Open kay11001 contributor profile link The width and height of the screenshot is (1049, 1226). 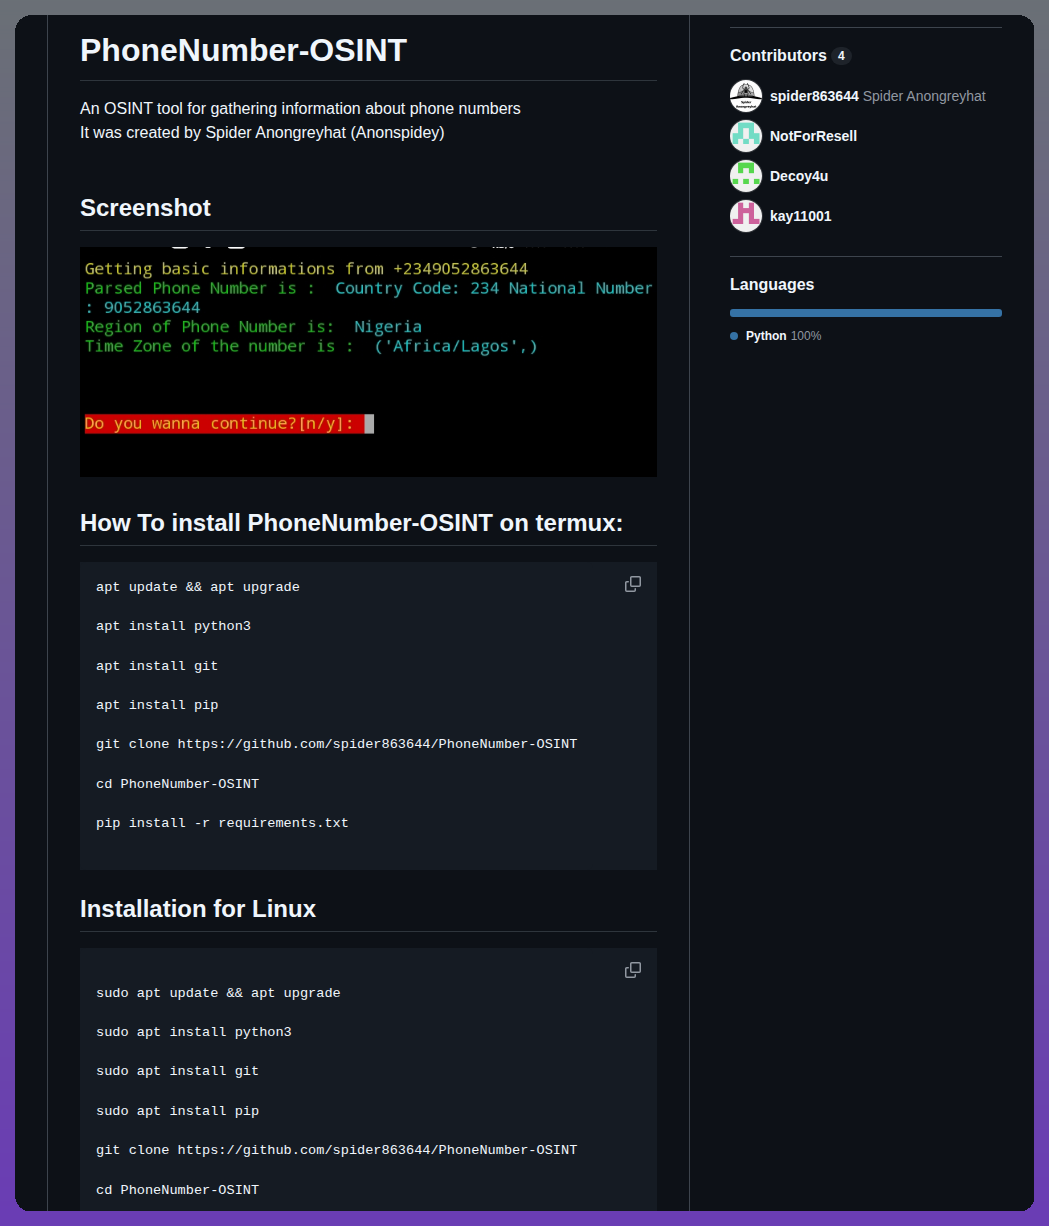click(x=800, y=216)
